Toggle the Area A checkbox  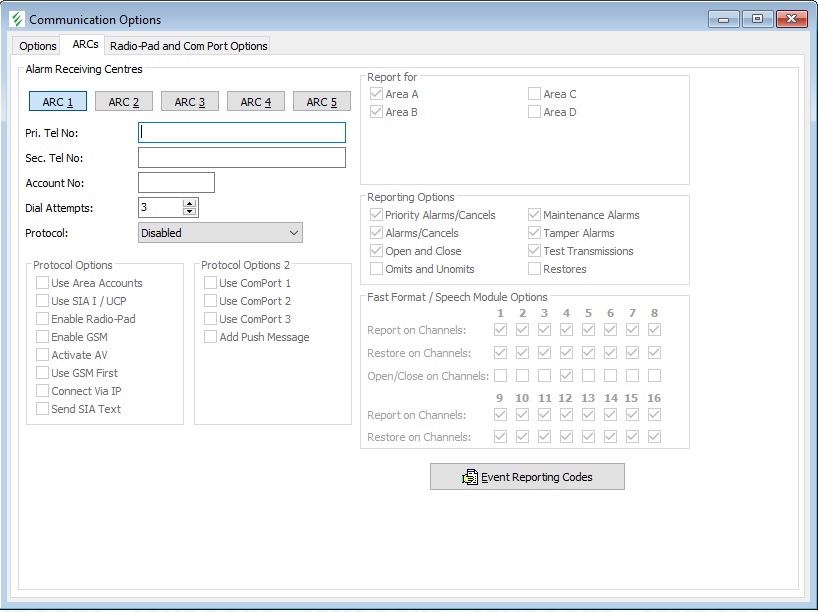coord(376,94)
